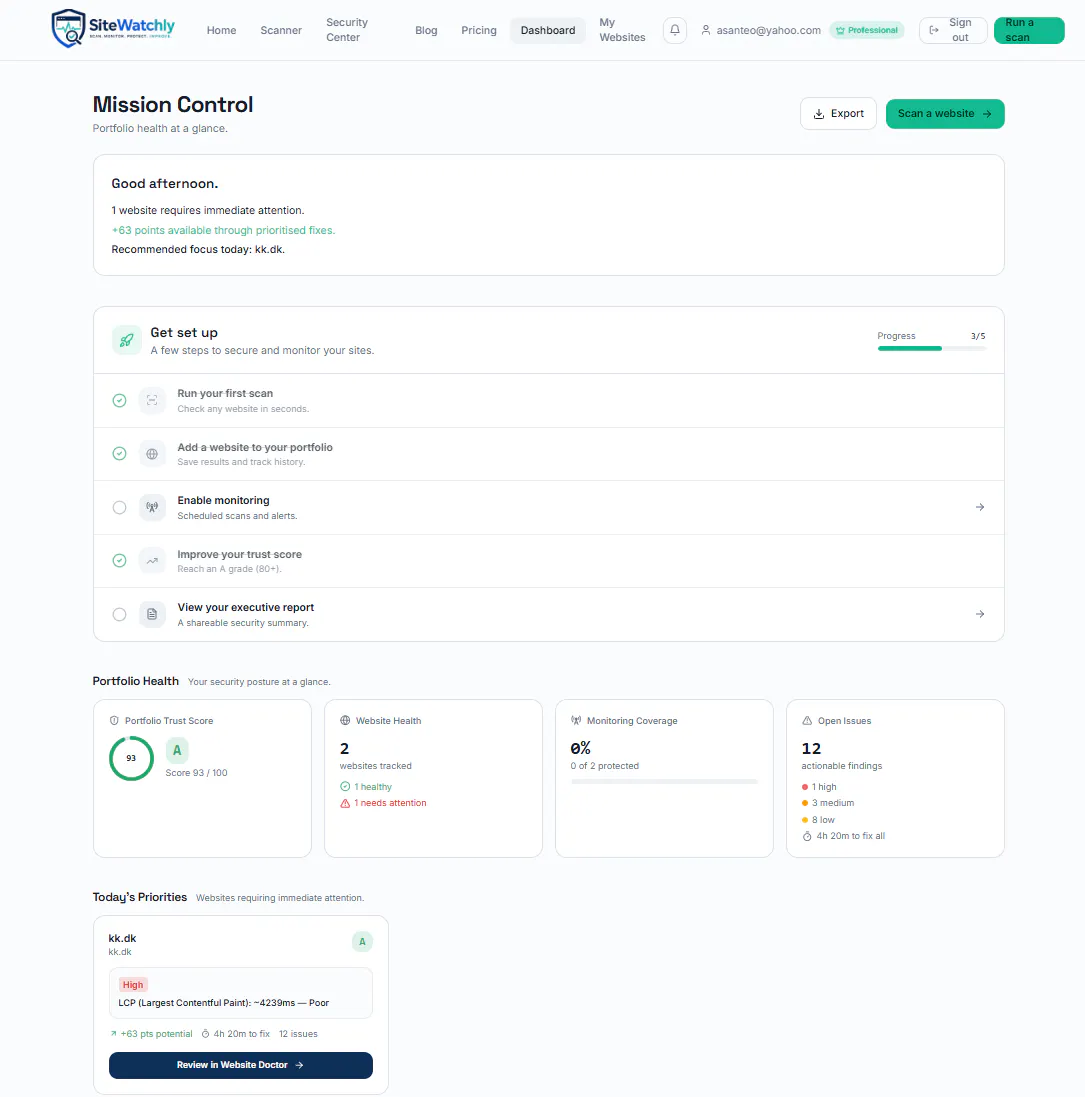1085x1097 pixels.
Task: Click the 3 medium issues entry
Action: click(x=828, y=803)
